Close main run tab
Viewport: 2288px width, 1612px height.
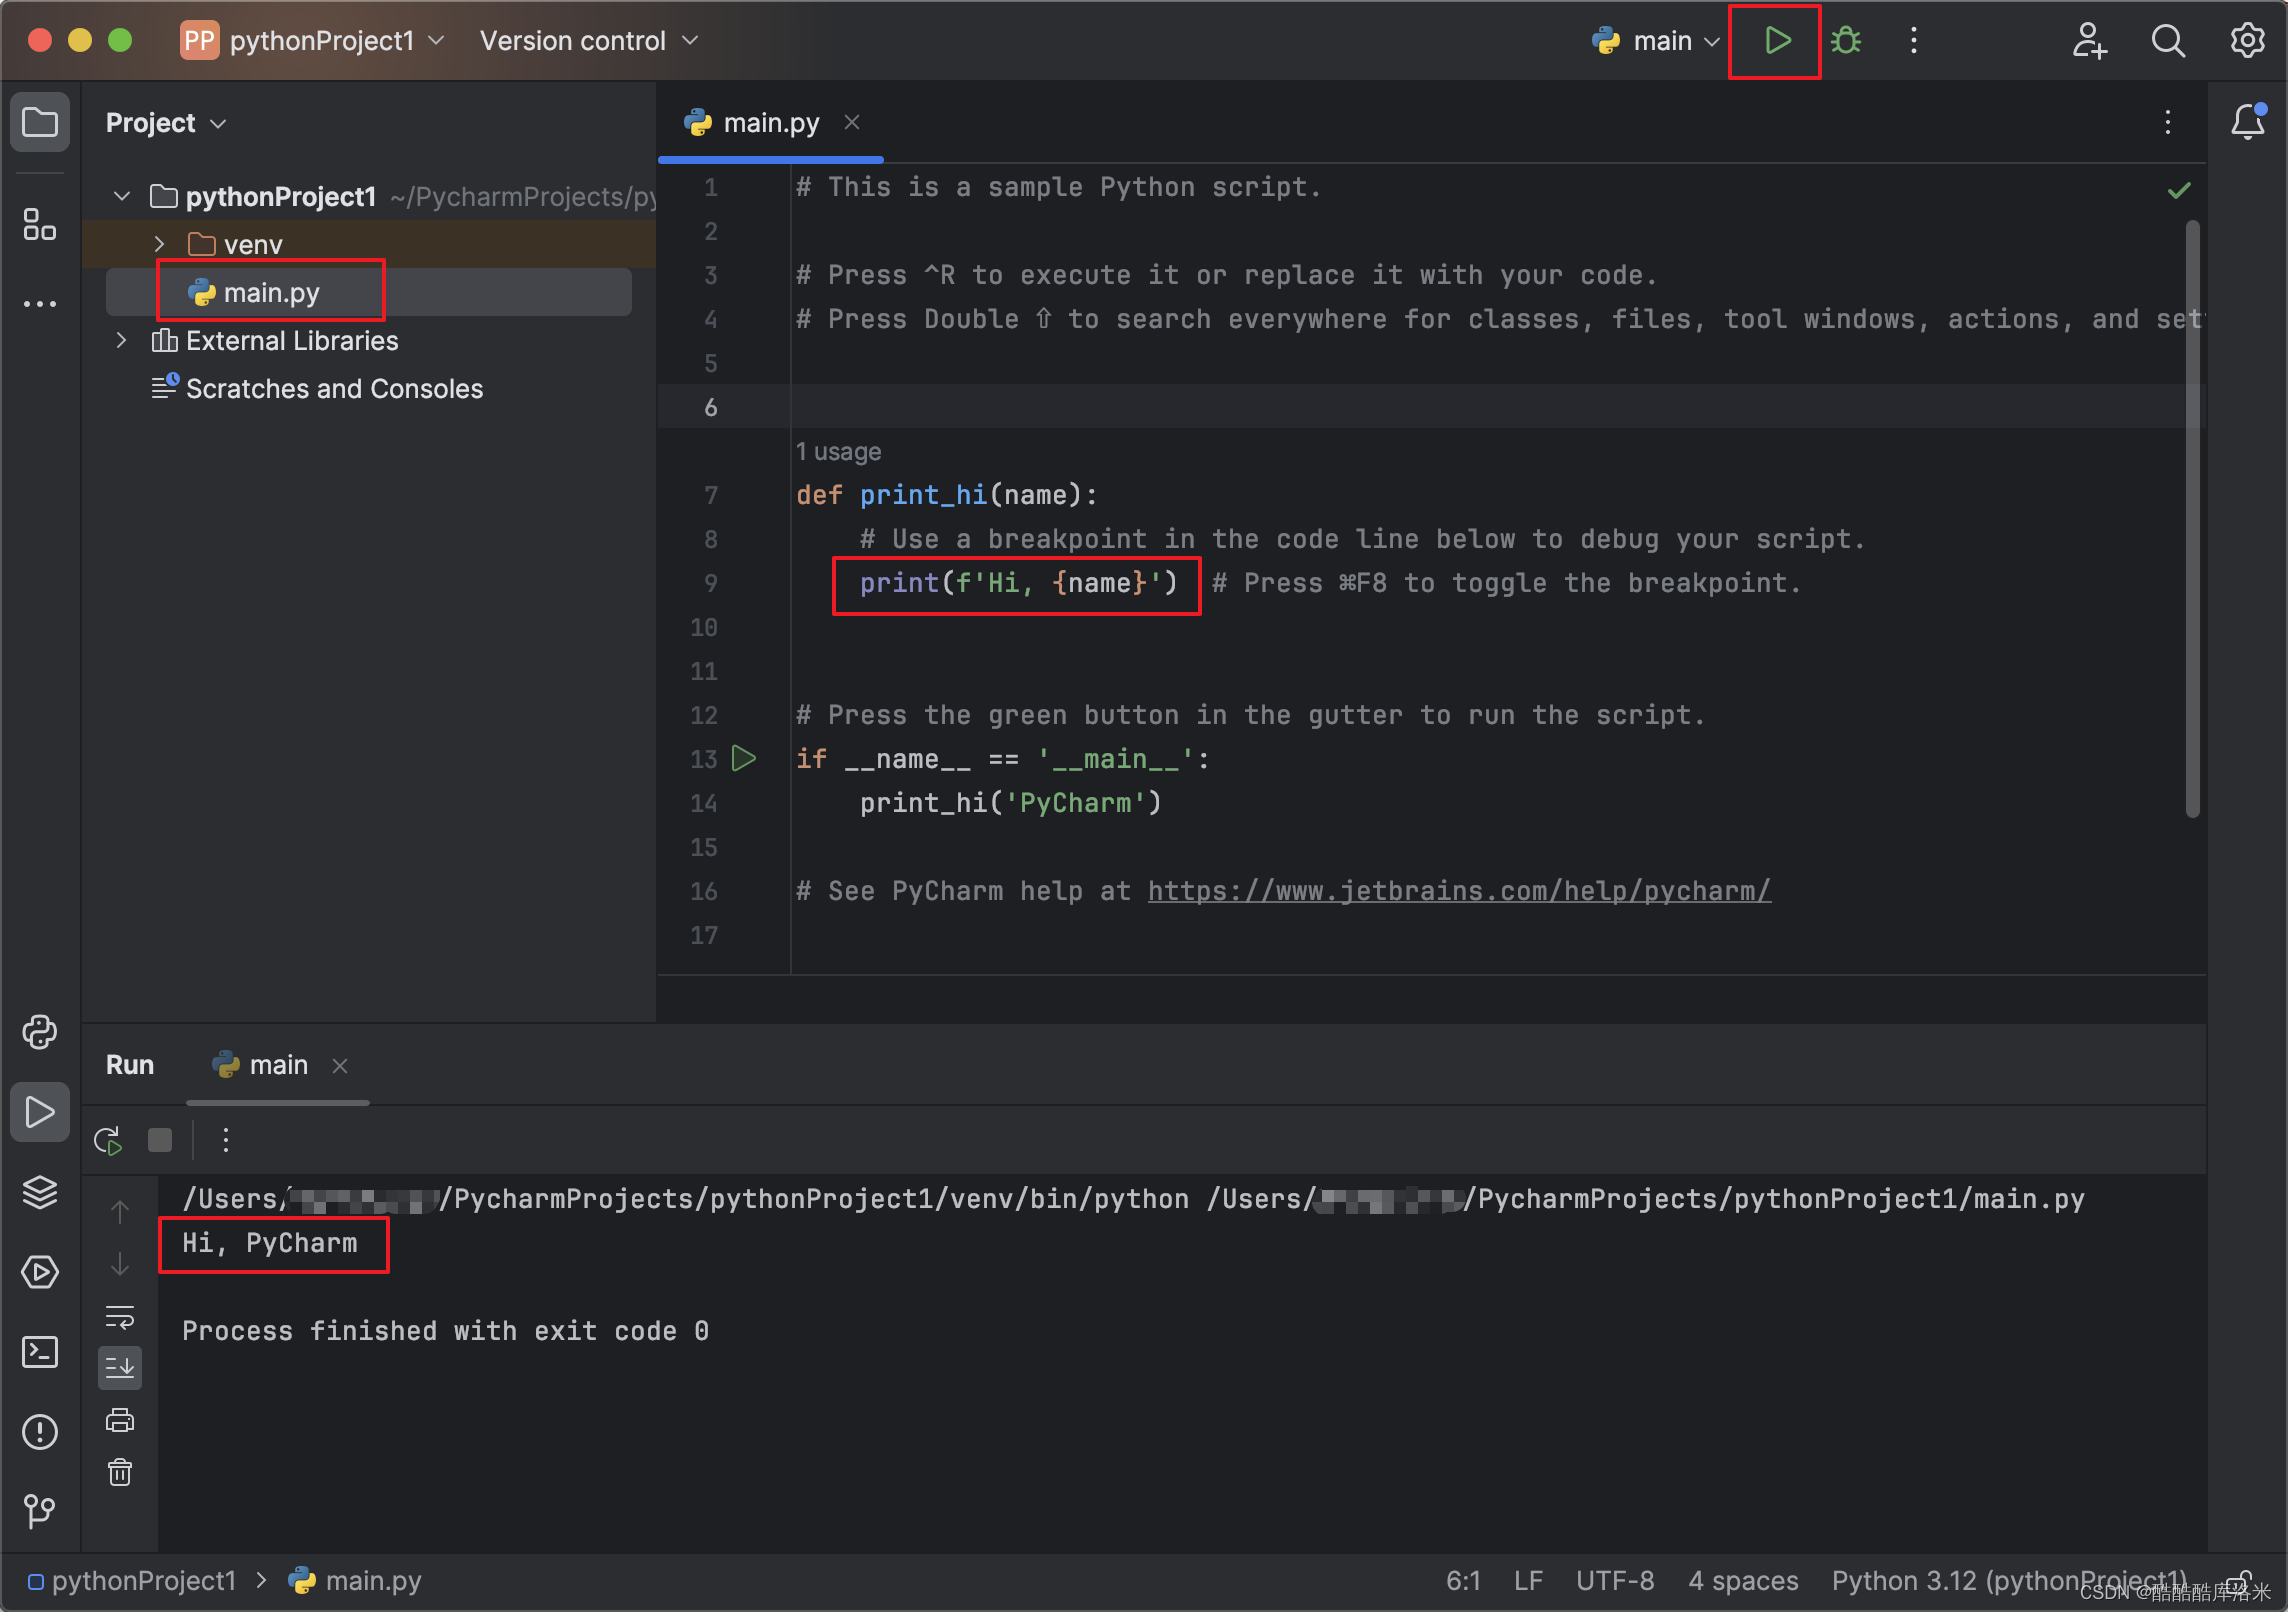(340, 1066)
